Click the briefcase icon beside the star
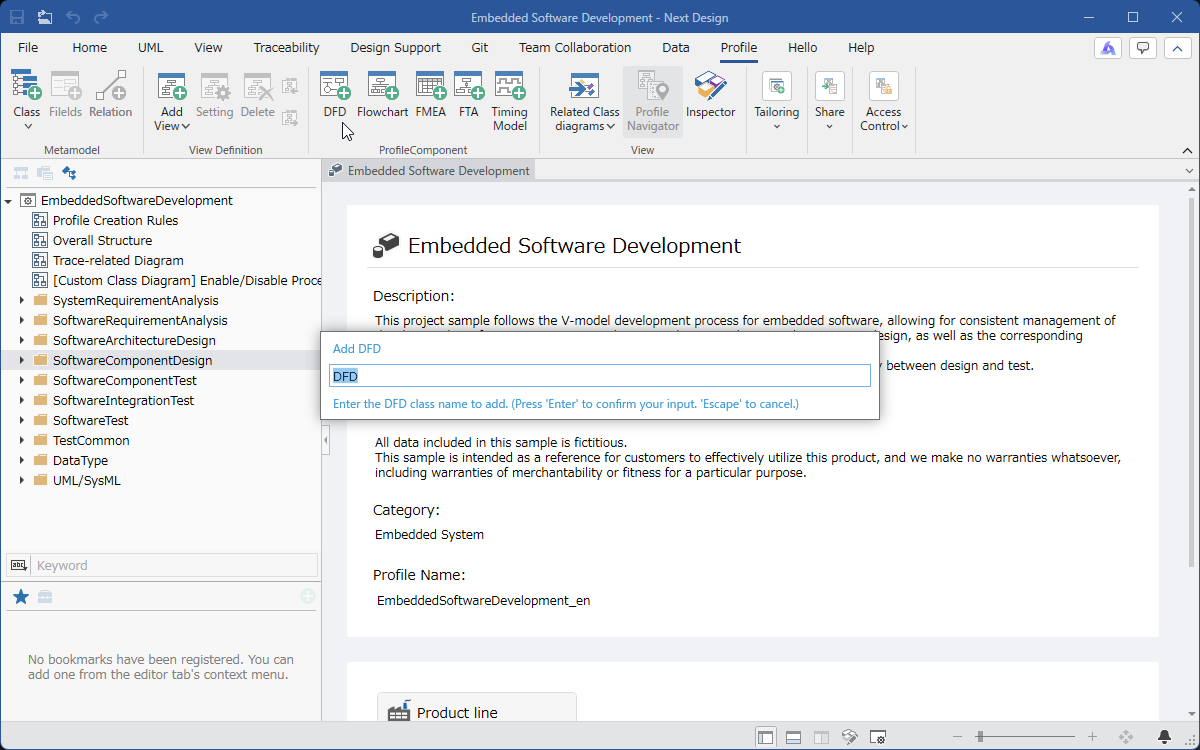The height and width of the screenshot is (750, 1200). 45,597
